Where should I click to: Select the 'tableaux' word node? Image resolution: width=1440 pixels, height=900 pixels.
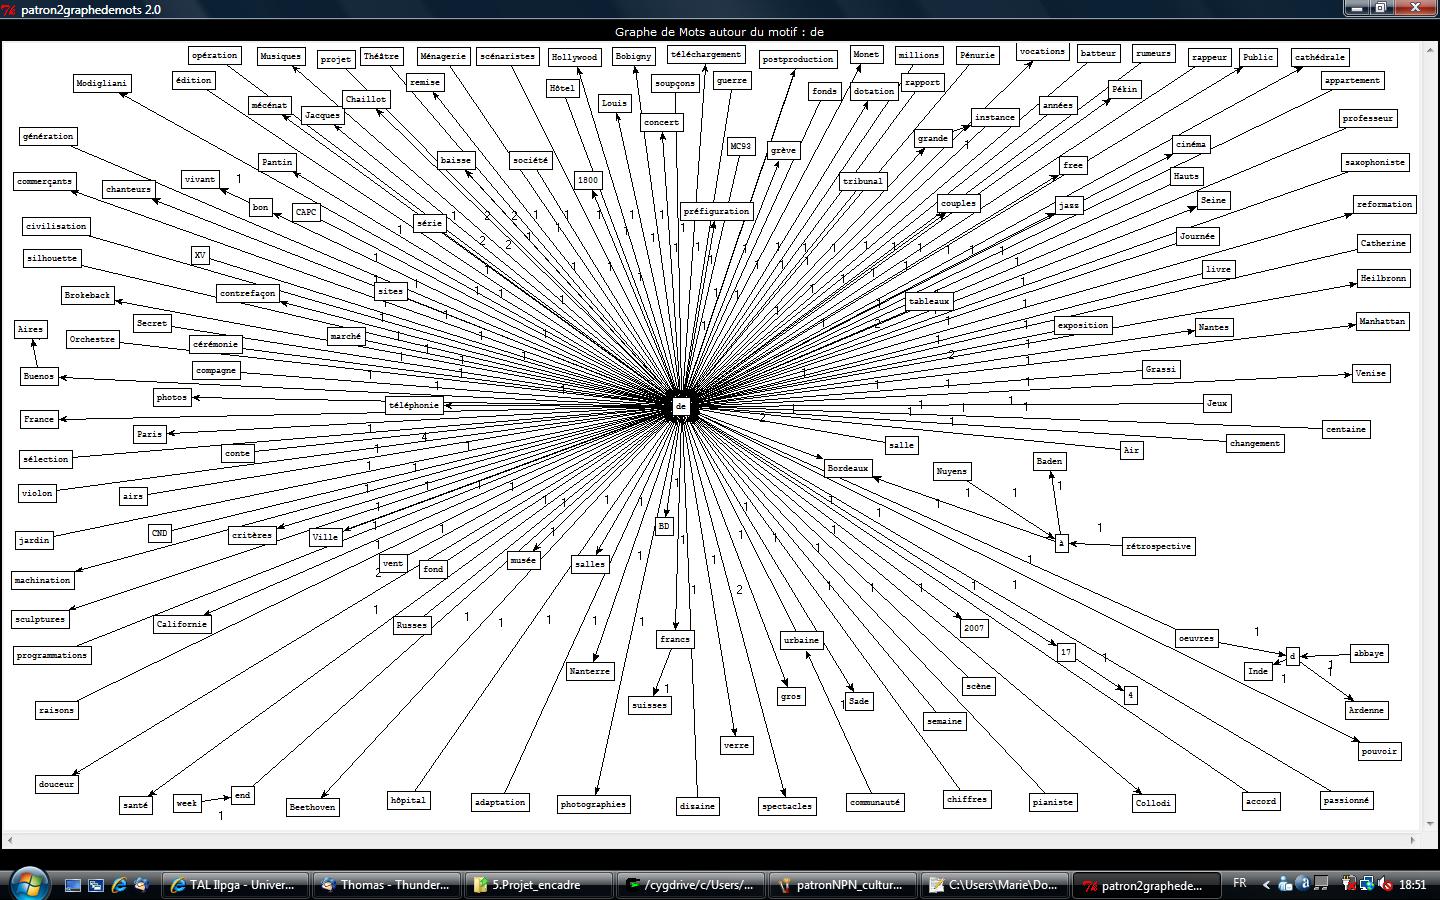point(929,301)
